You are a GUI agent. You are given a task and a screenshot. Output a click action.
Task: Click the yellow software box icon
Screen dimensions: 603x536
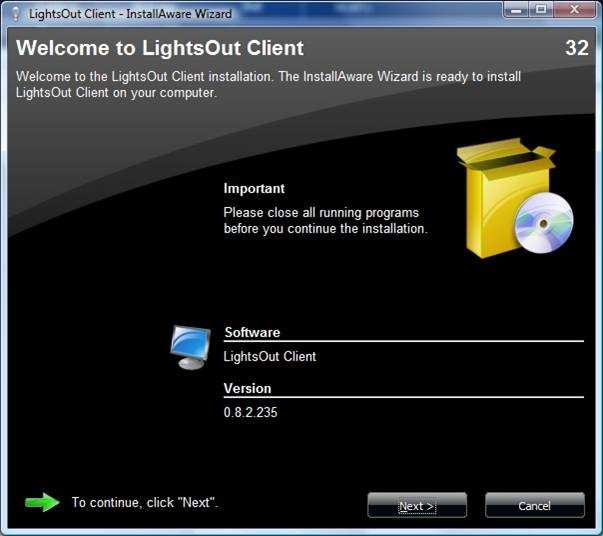[x=515, y=198]
